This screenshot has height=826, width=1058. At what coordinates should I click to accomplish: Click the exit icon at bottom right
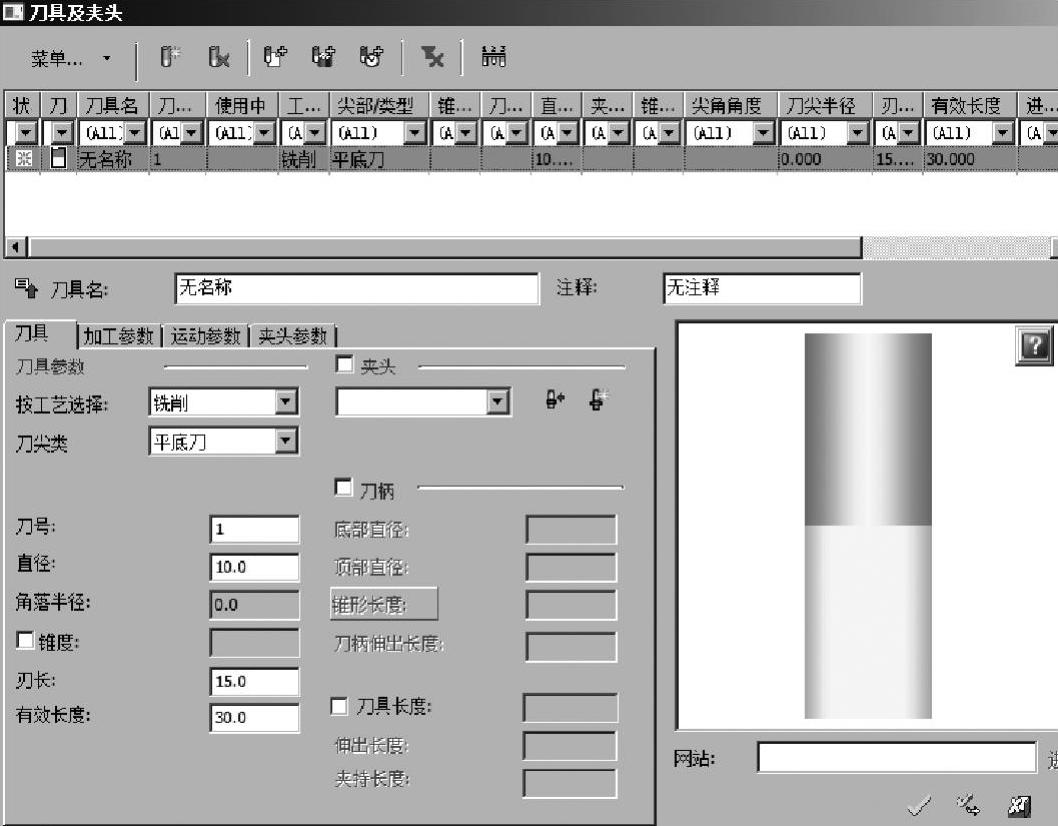(x=1018, y=803)
